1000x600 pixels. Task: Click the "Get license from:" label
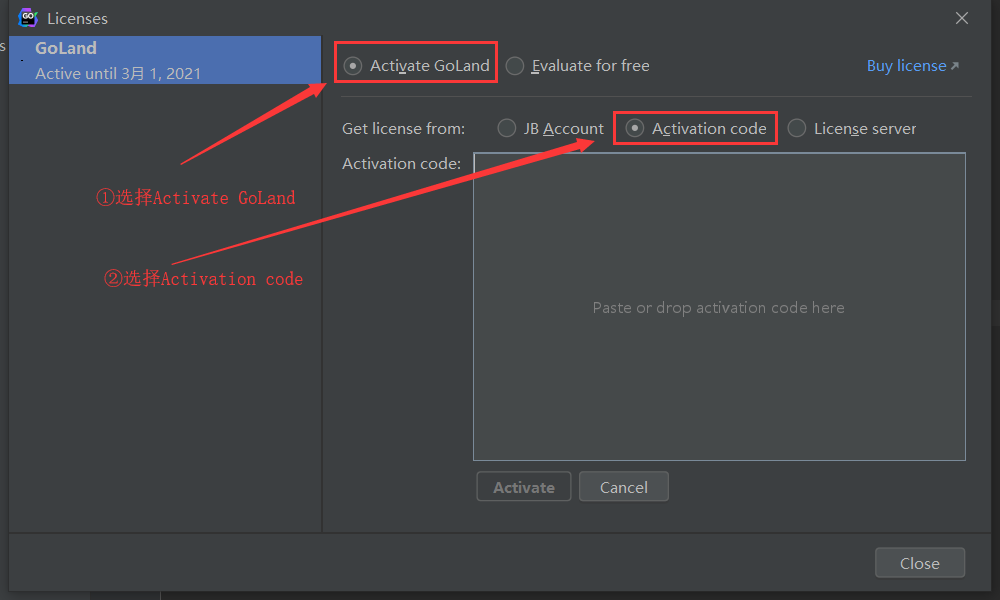403,128
